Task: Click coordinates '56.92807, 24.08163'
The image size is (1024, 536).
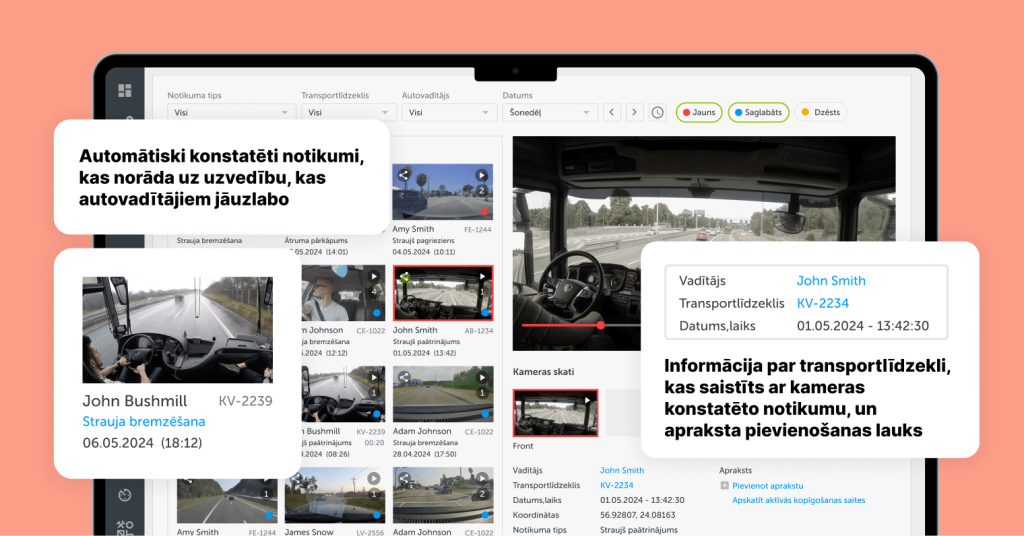Action: [637, 515]
